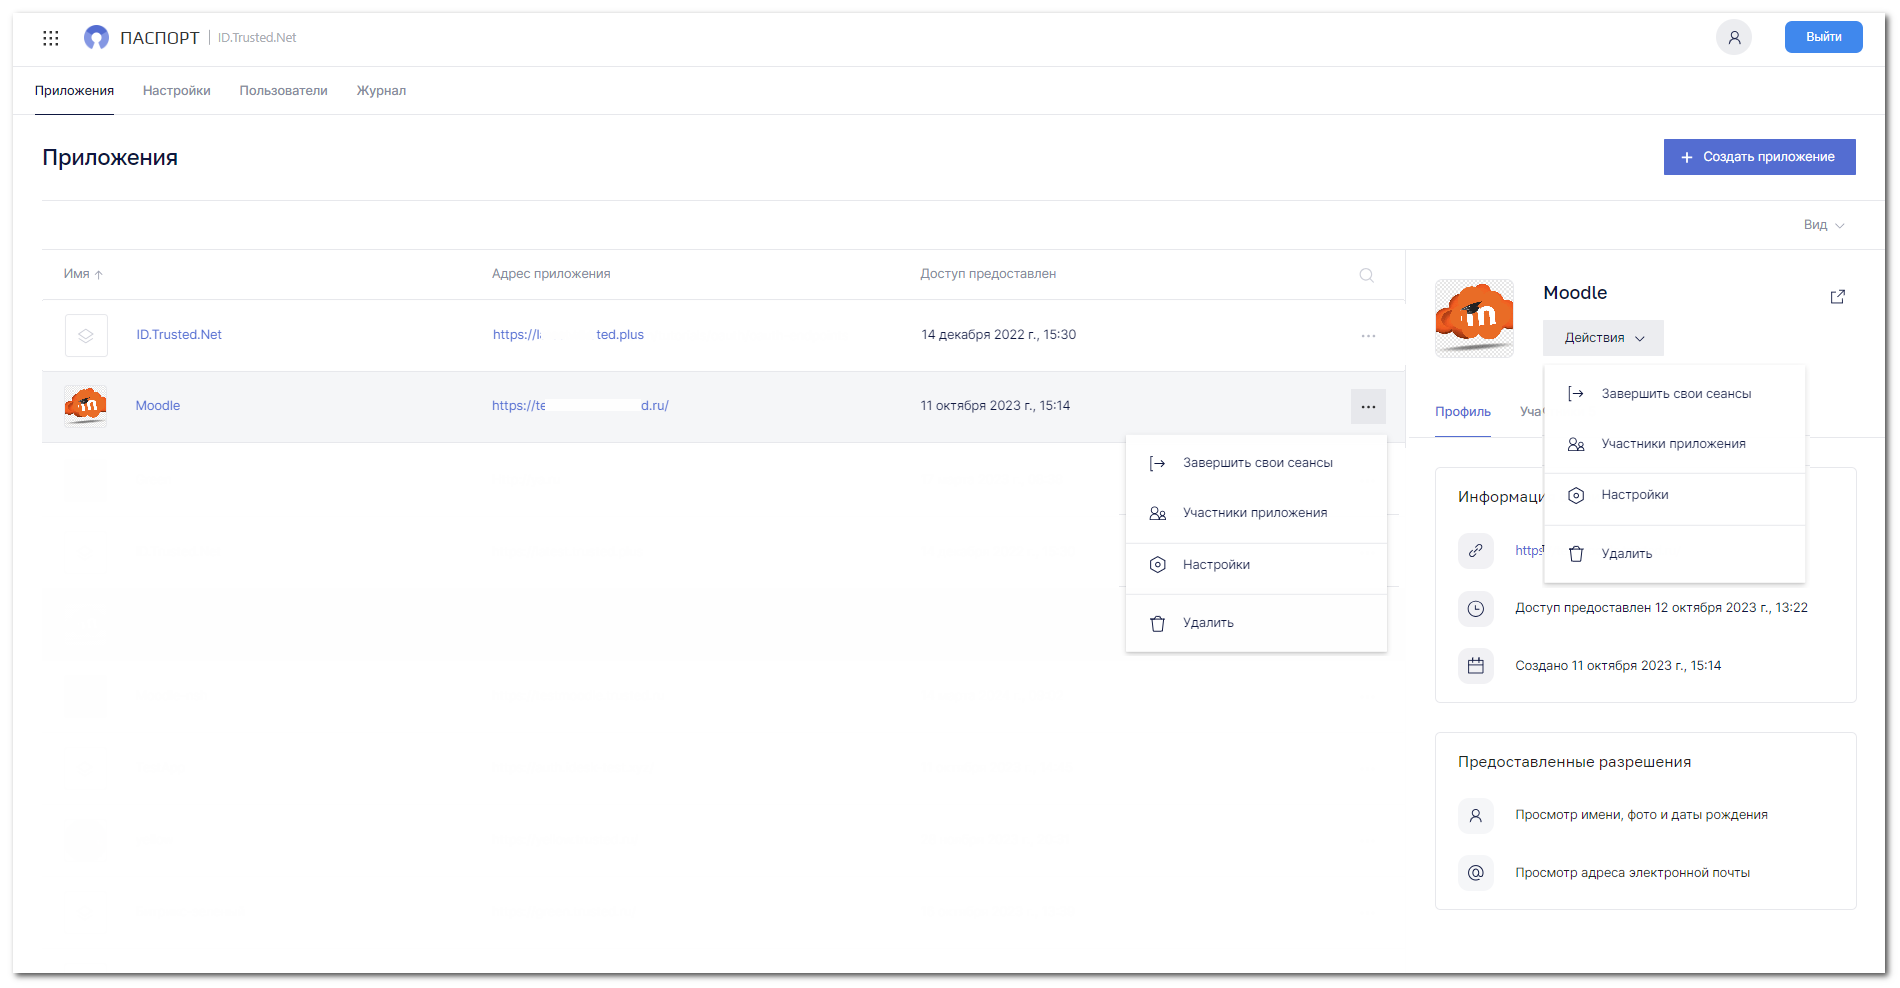This screenshot has width=1900, height=988.
Task: Toggle the Действия dropdown button
Action: click(x=1603, y=338)
